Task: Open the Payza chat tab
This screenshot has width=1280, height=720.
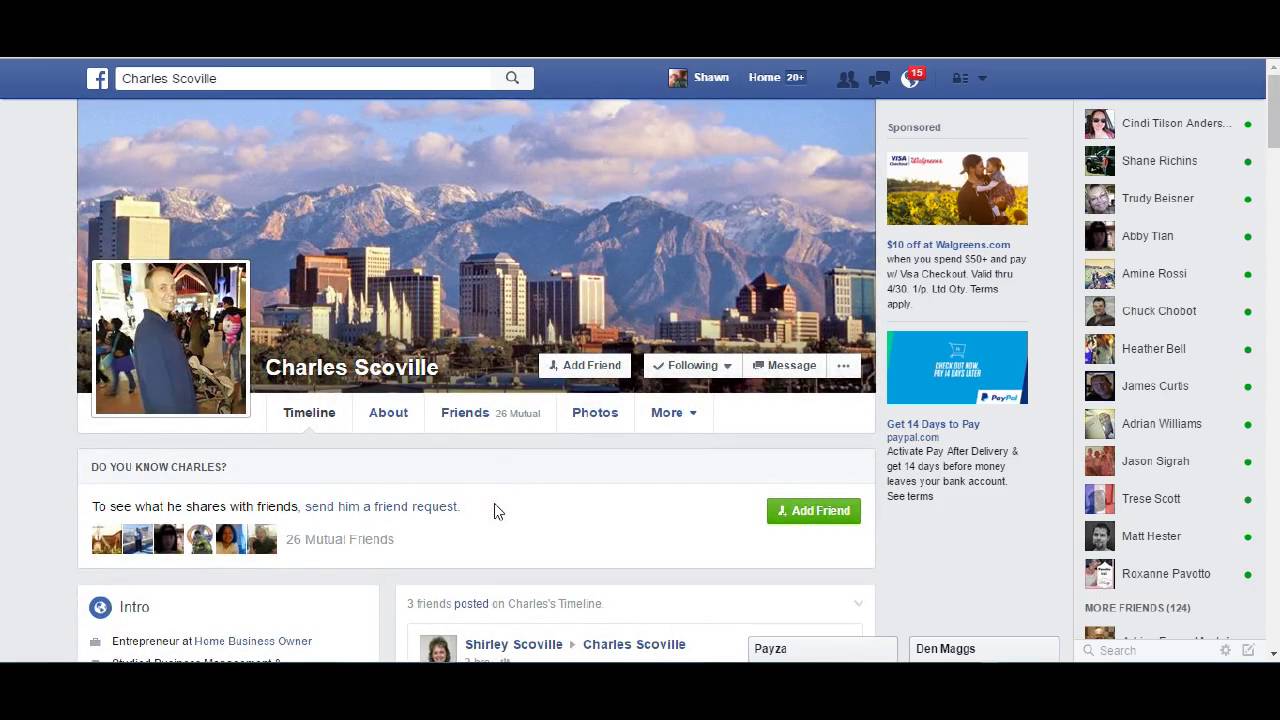Action: [822, 649]
